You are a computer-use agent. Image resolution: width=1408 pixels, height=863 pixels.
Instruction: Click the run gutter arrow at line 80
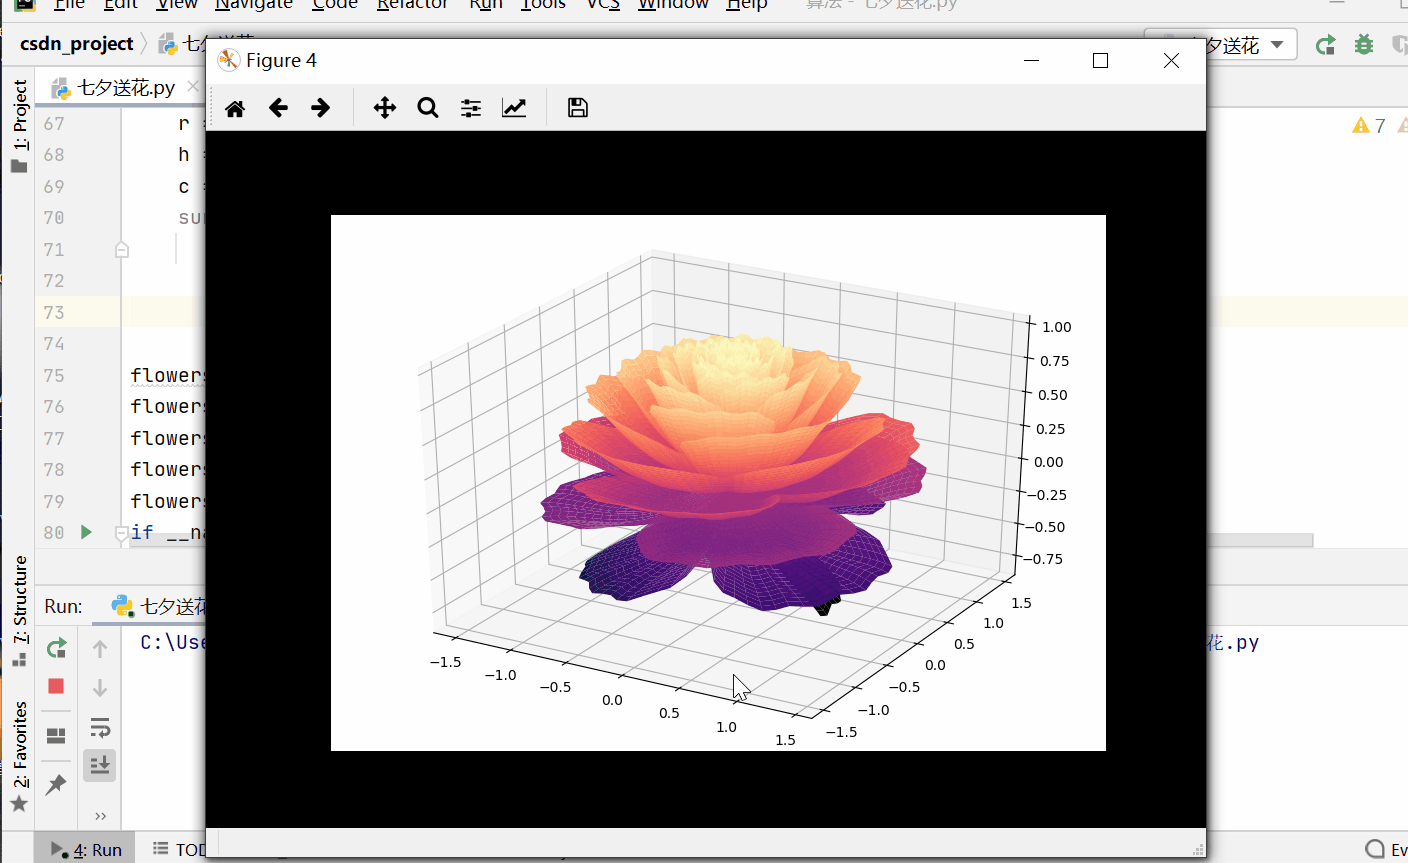click(86, 532)
